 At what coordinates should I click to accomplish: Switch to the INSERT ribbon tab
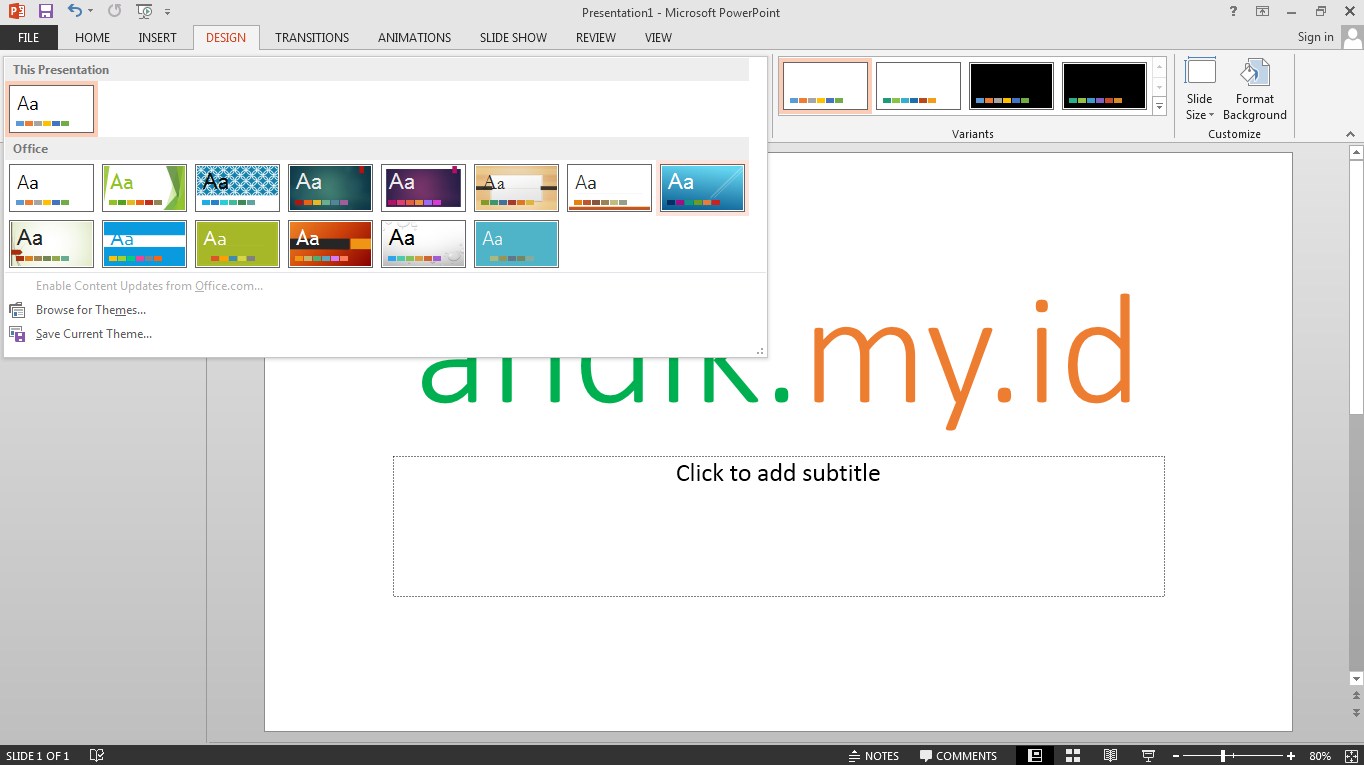tap(157, 38)
